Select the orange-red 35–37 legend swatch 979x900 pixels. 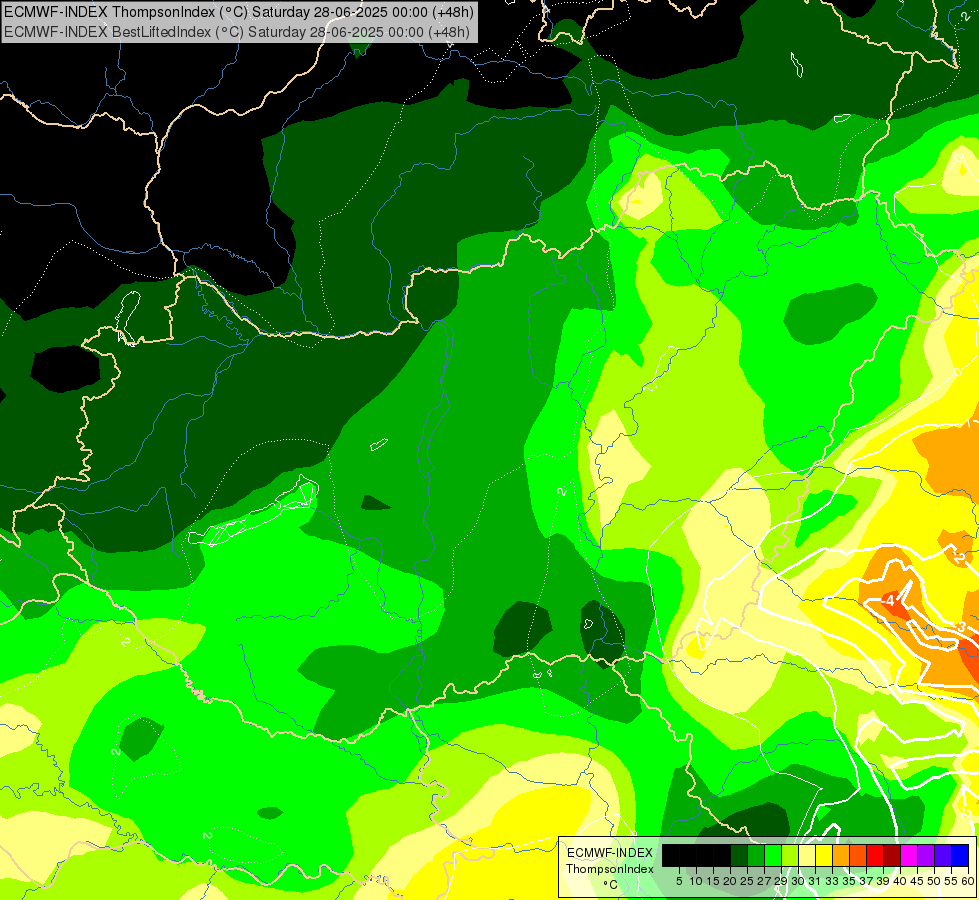[x=858, y=855]
